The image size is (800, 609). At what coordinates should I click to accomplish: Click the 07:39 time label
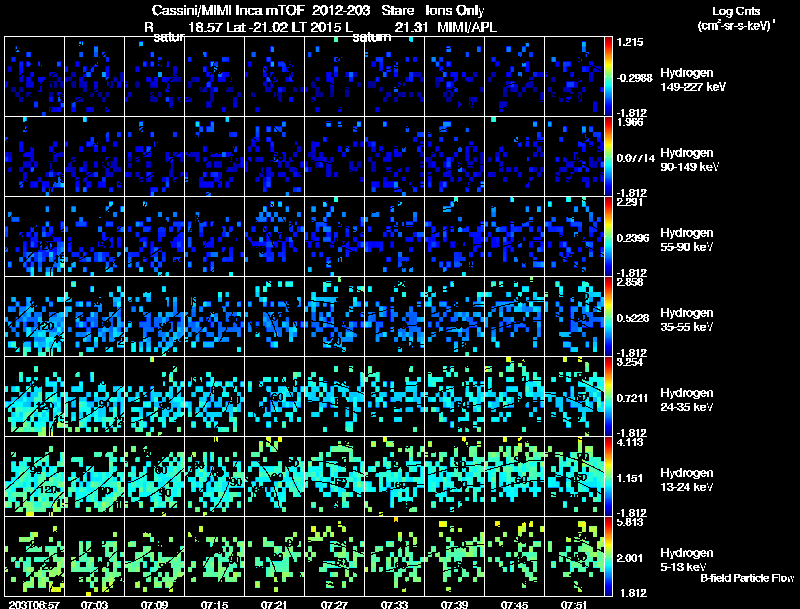[454, 604]
